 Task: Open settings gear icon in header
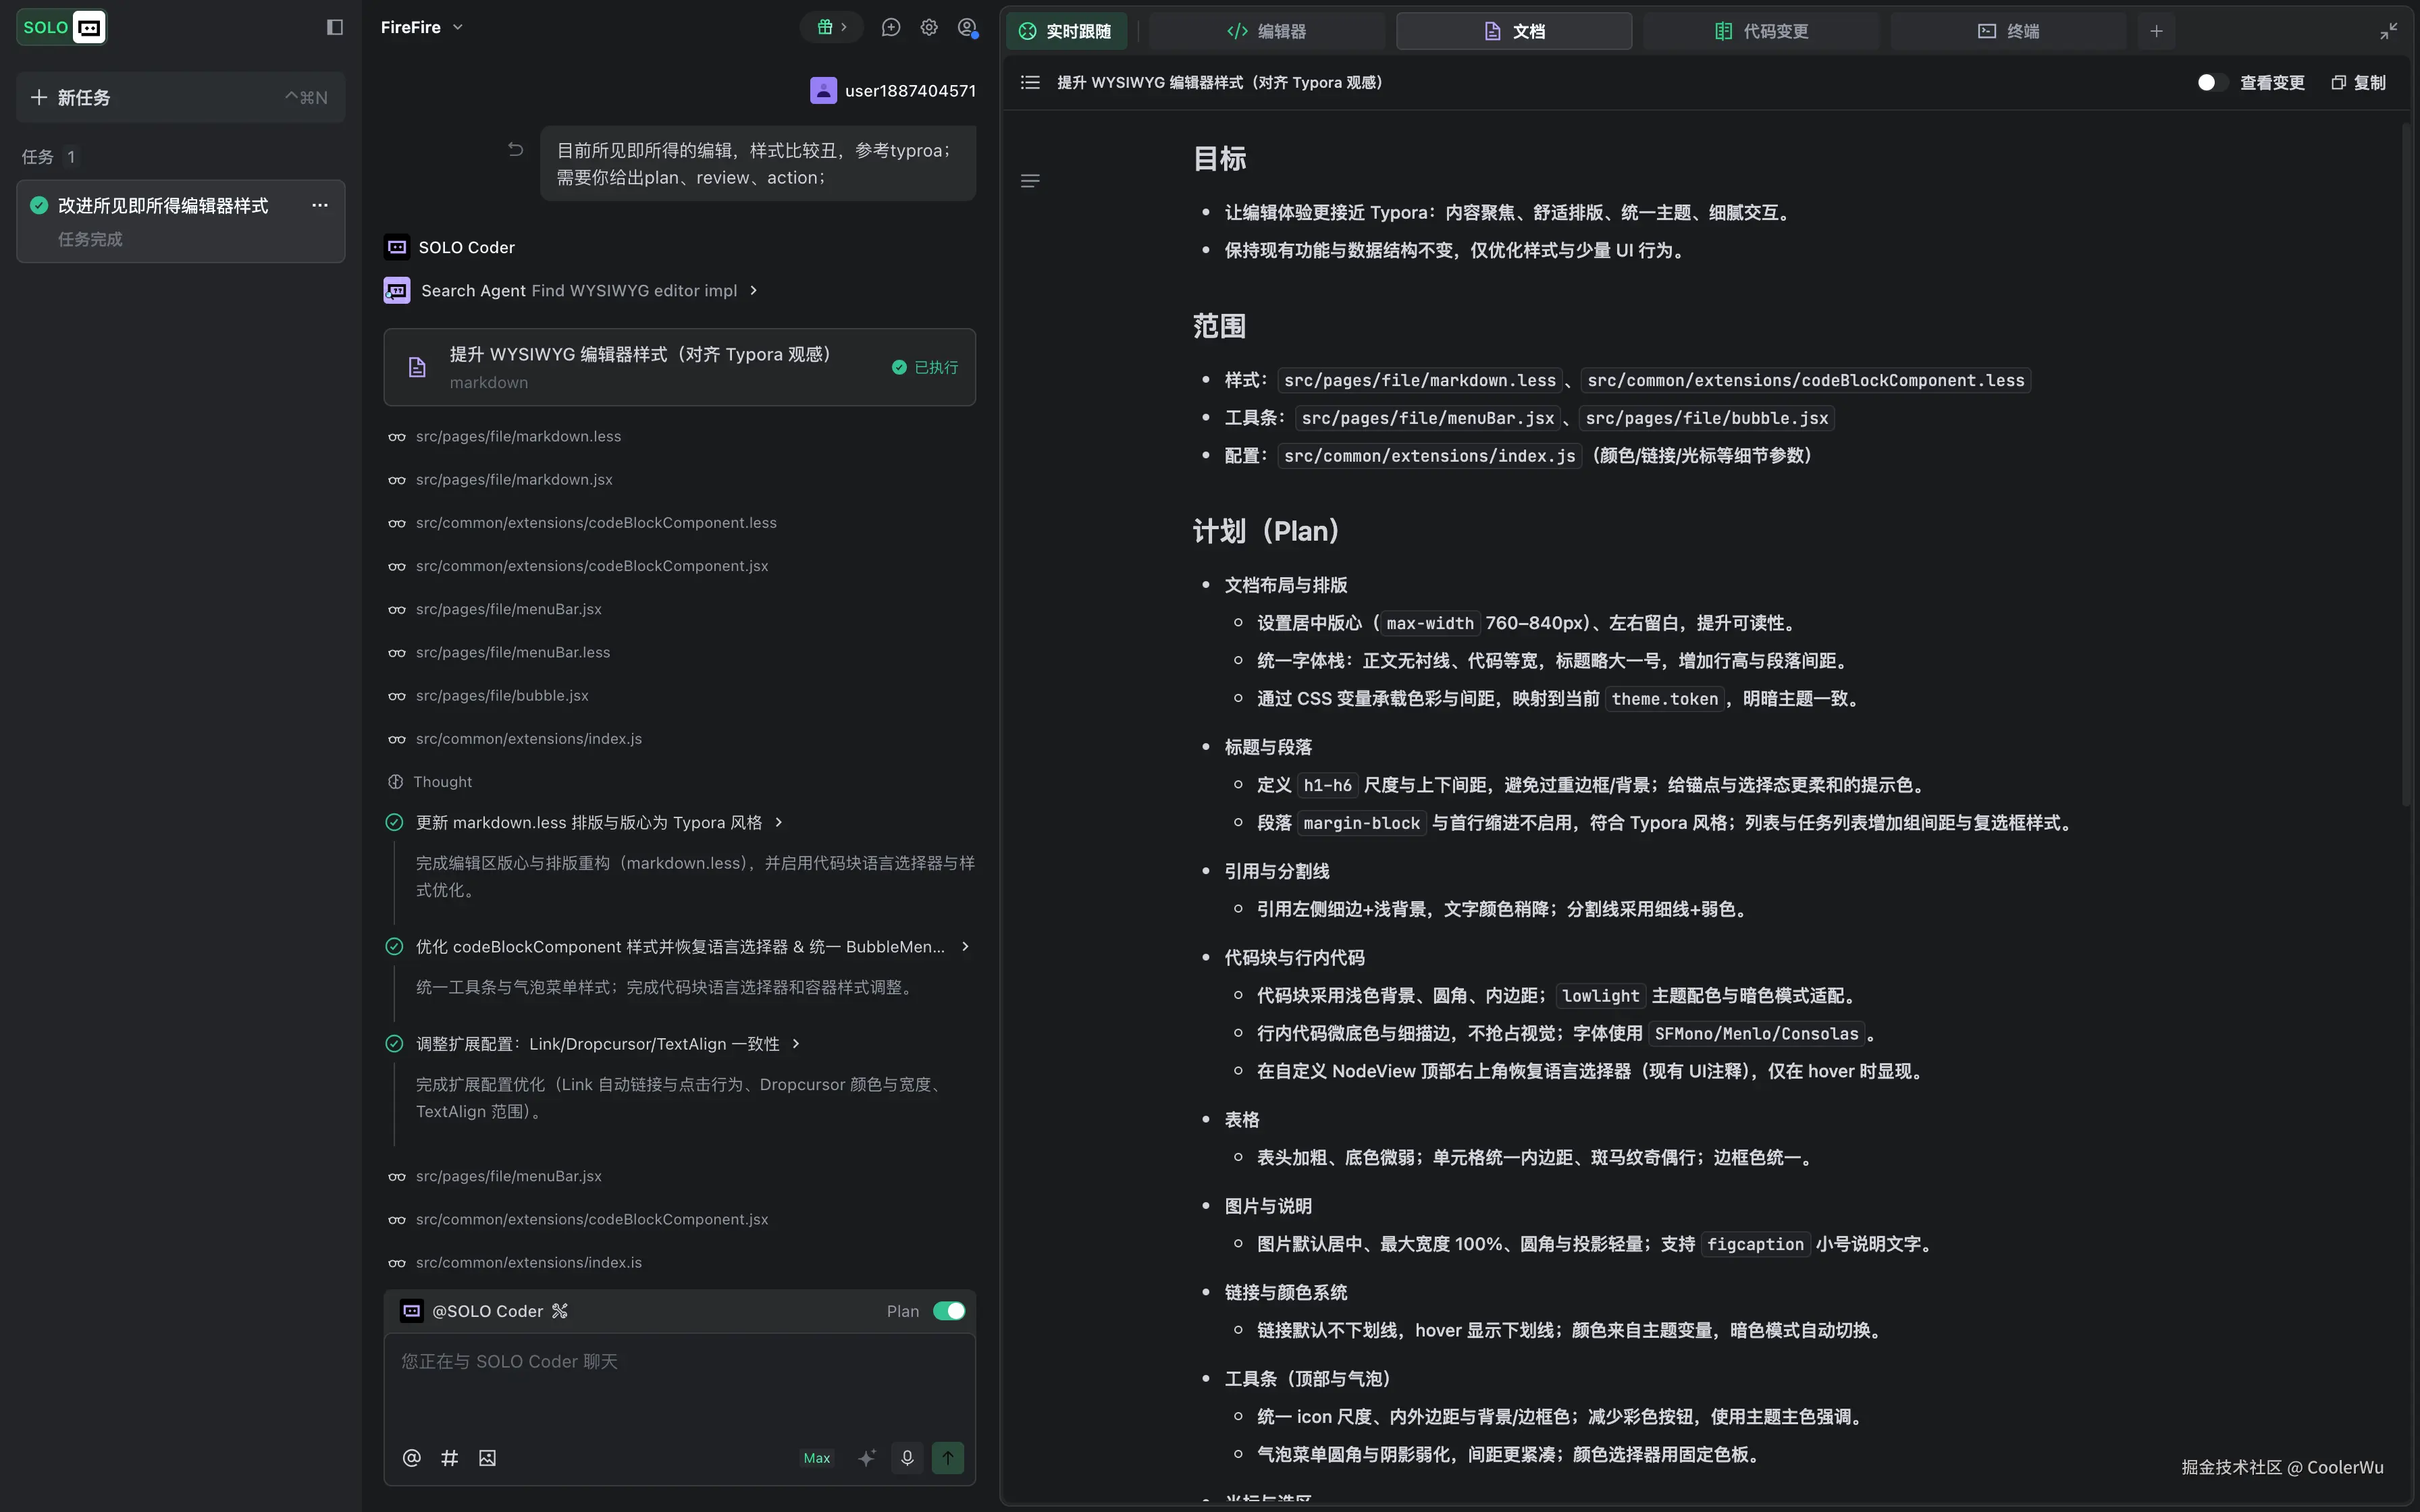(929, 27)
